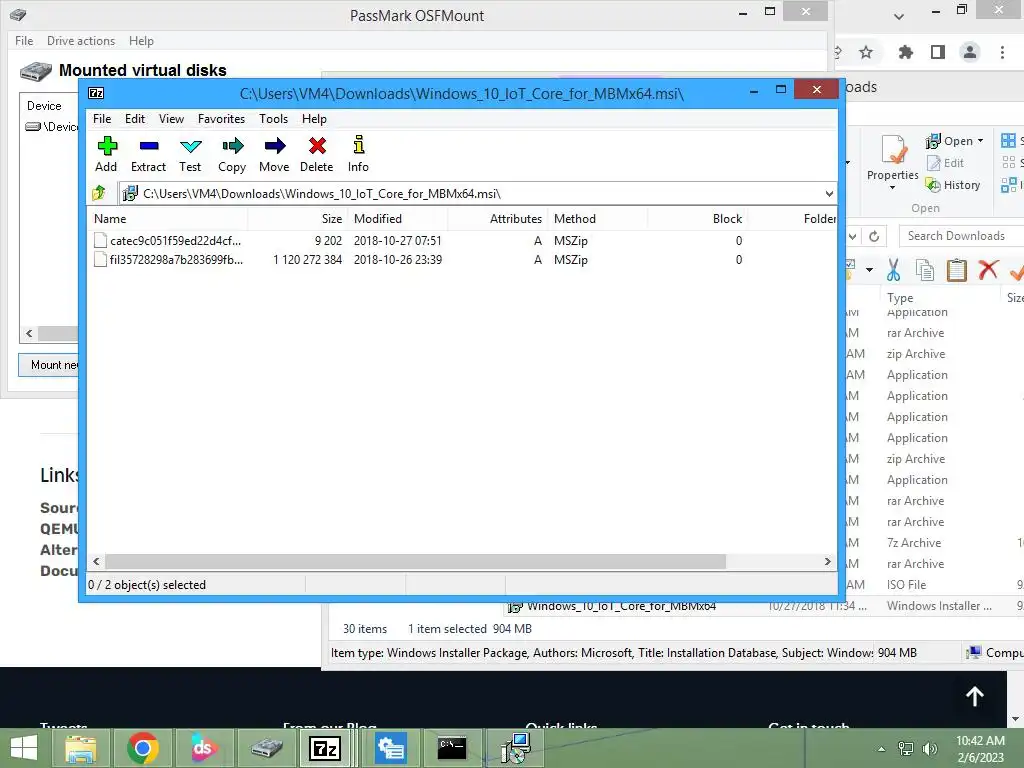The image size is (1024, 768).
Task: Open Google Chrome from the taskbar
Action: (142, 748)
